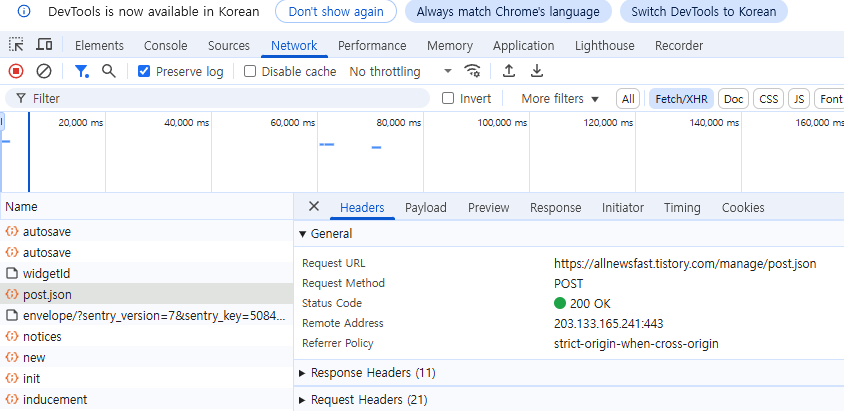Click the Request URL value text
The width and height of the screenshot is (844, 411).
coord(685,263)
